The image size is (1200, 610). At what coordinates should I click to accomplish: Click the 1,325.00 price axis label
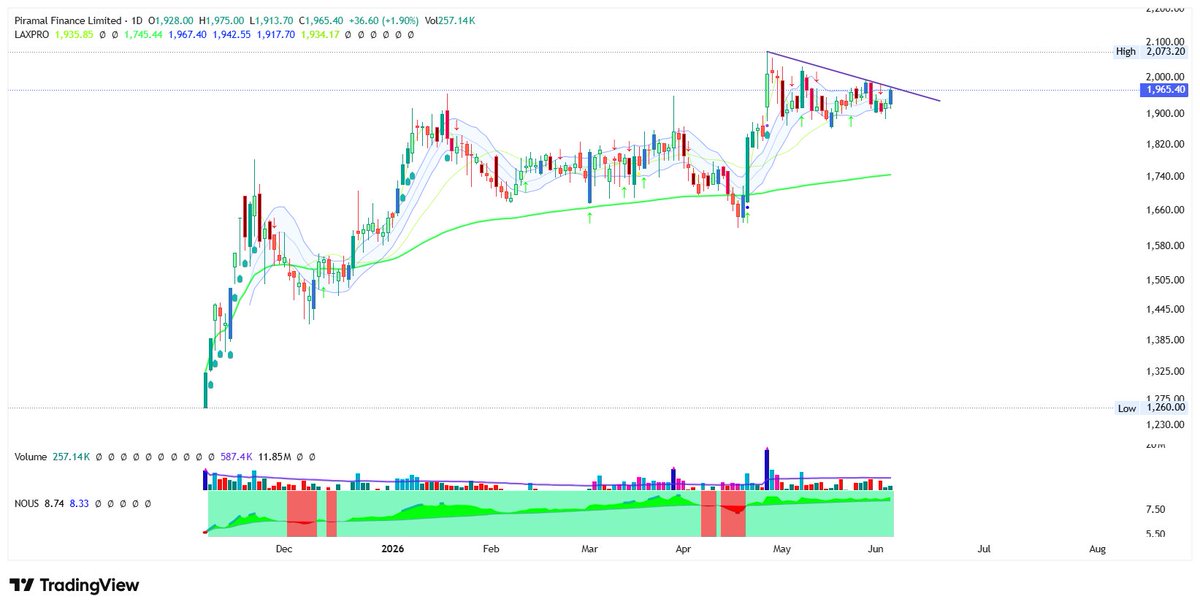point(1164,372)
